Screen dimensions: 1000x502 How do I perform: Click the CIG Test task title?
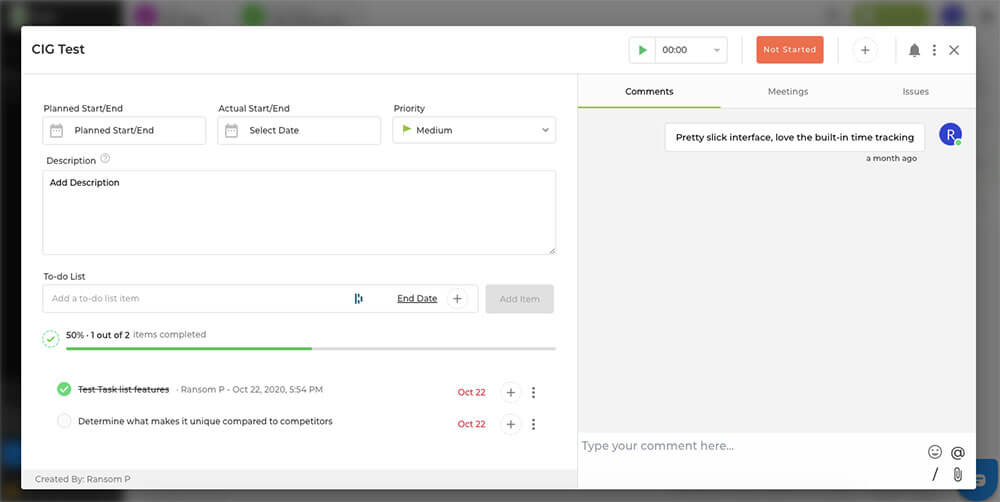click(x=58, y=49)
